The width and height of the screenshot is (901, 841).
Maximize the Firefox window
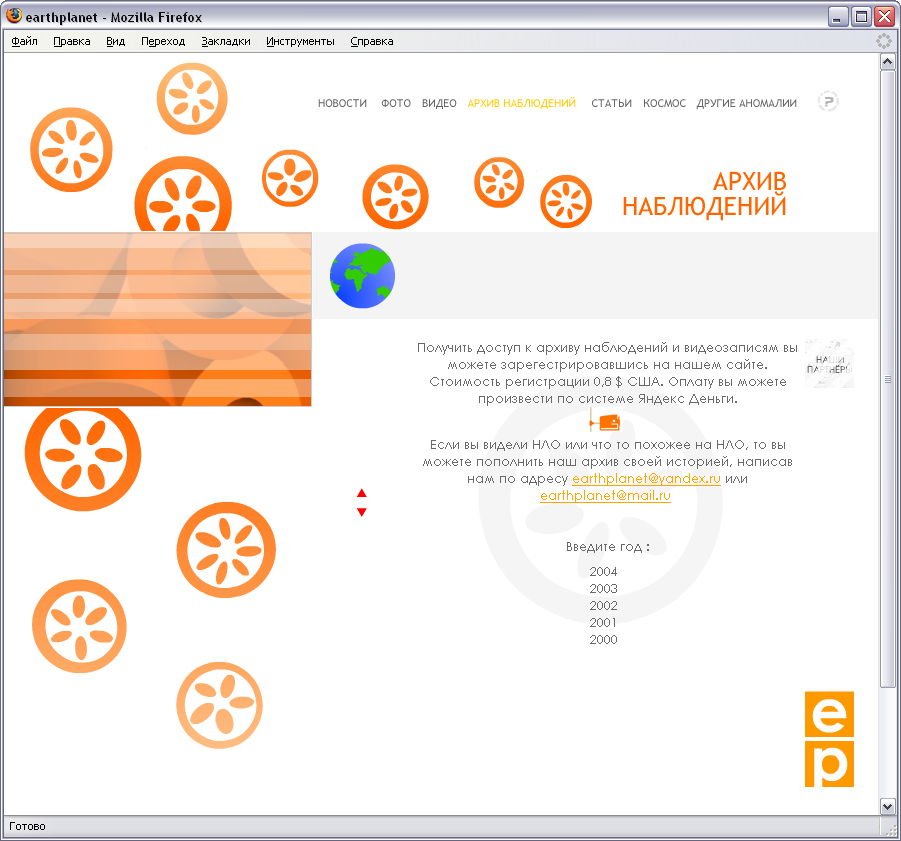click(x=862, y=17)
